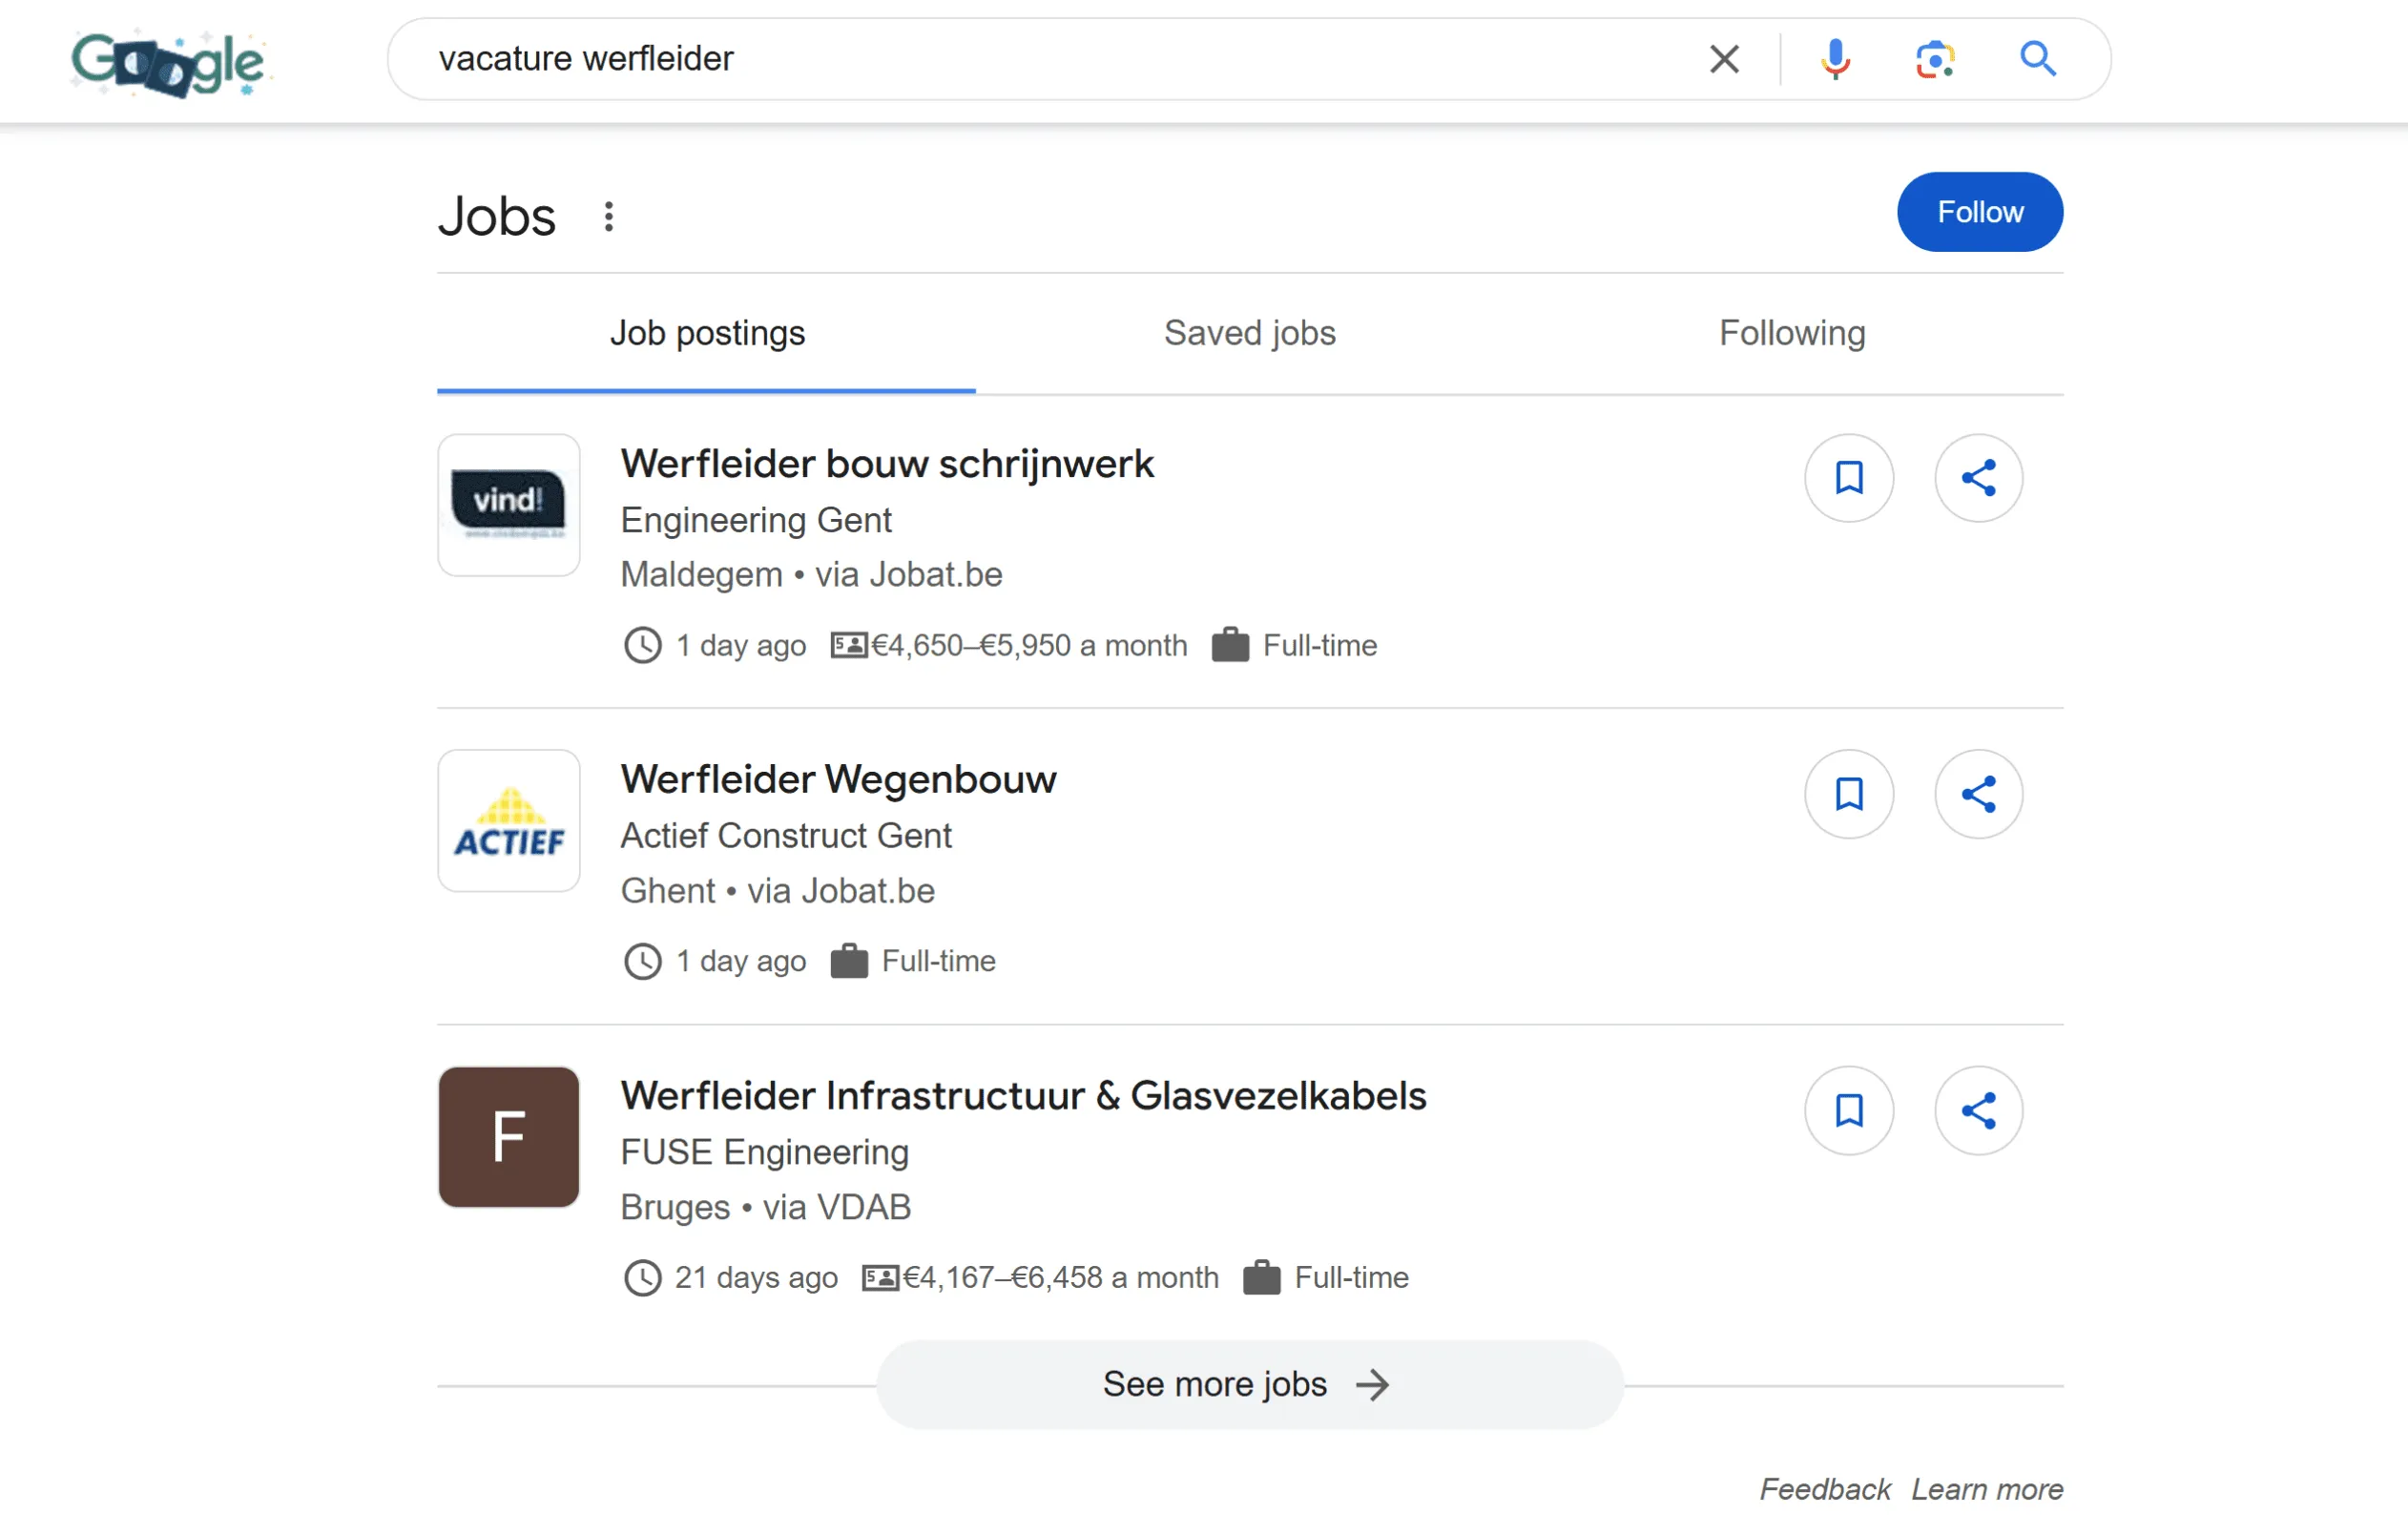
Task: Click FUSE Engineering company name
Action: (764, 1152)
